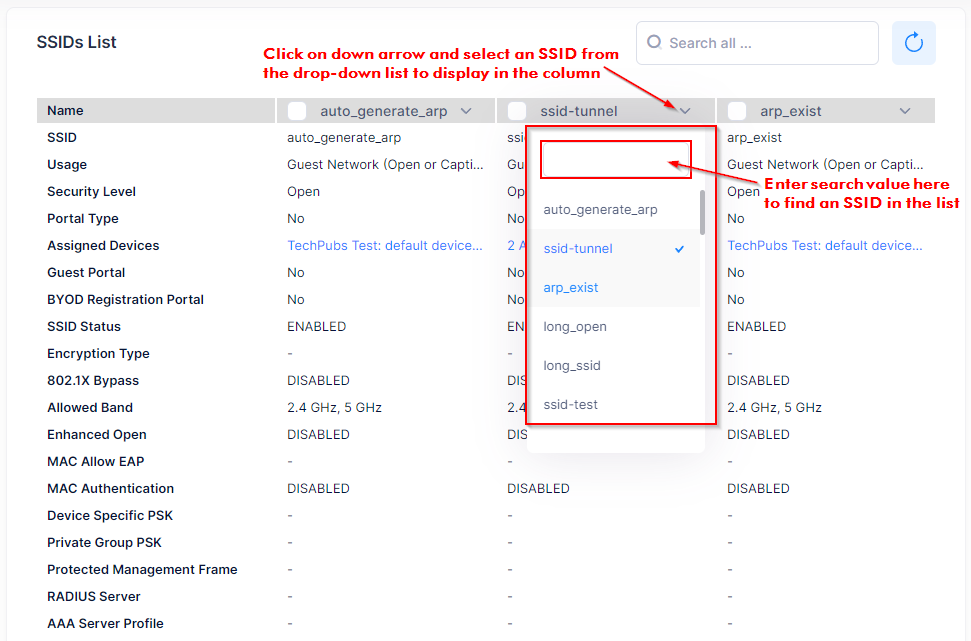Check the auto_generate_arp column checkbox

[x=297, y=111]
